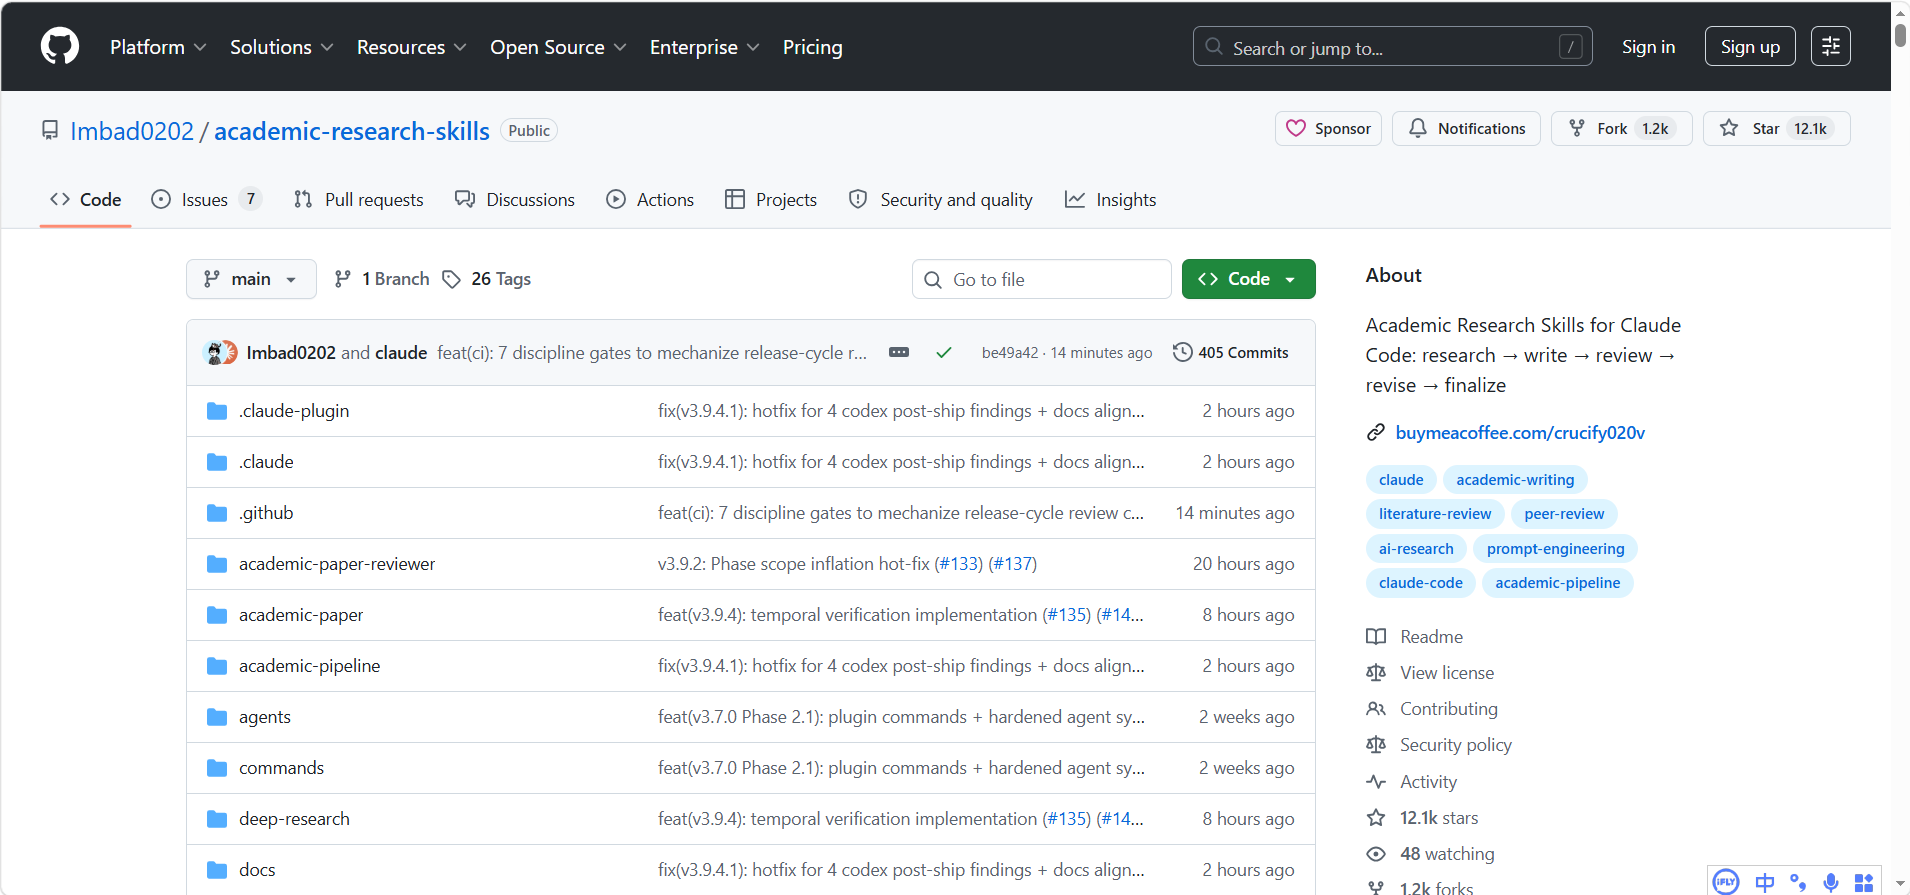This screenshot has height=895, width=1910.
Task: Switch to the Projects tab
Action: click(x=771, y=199)
